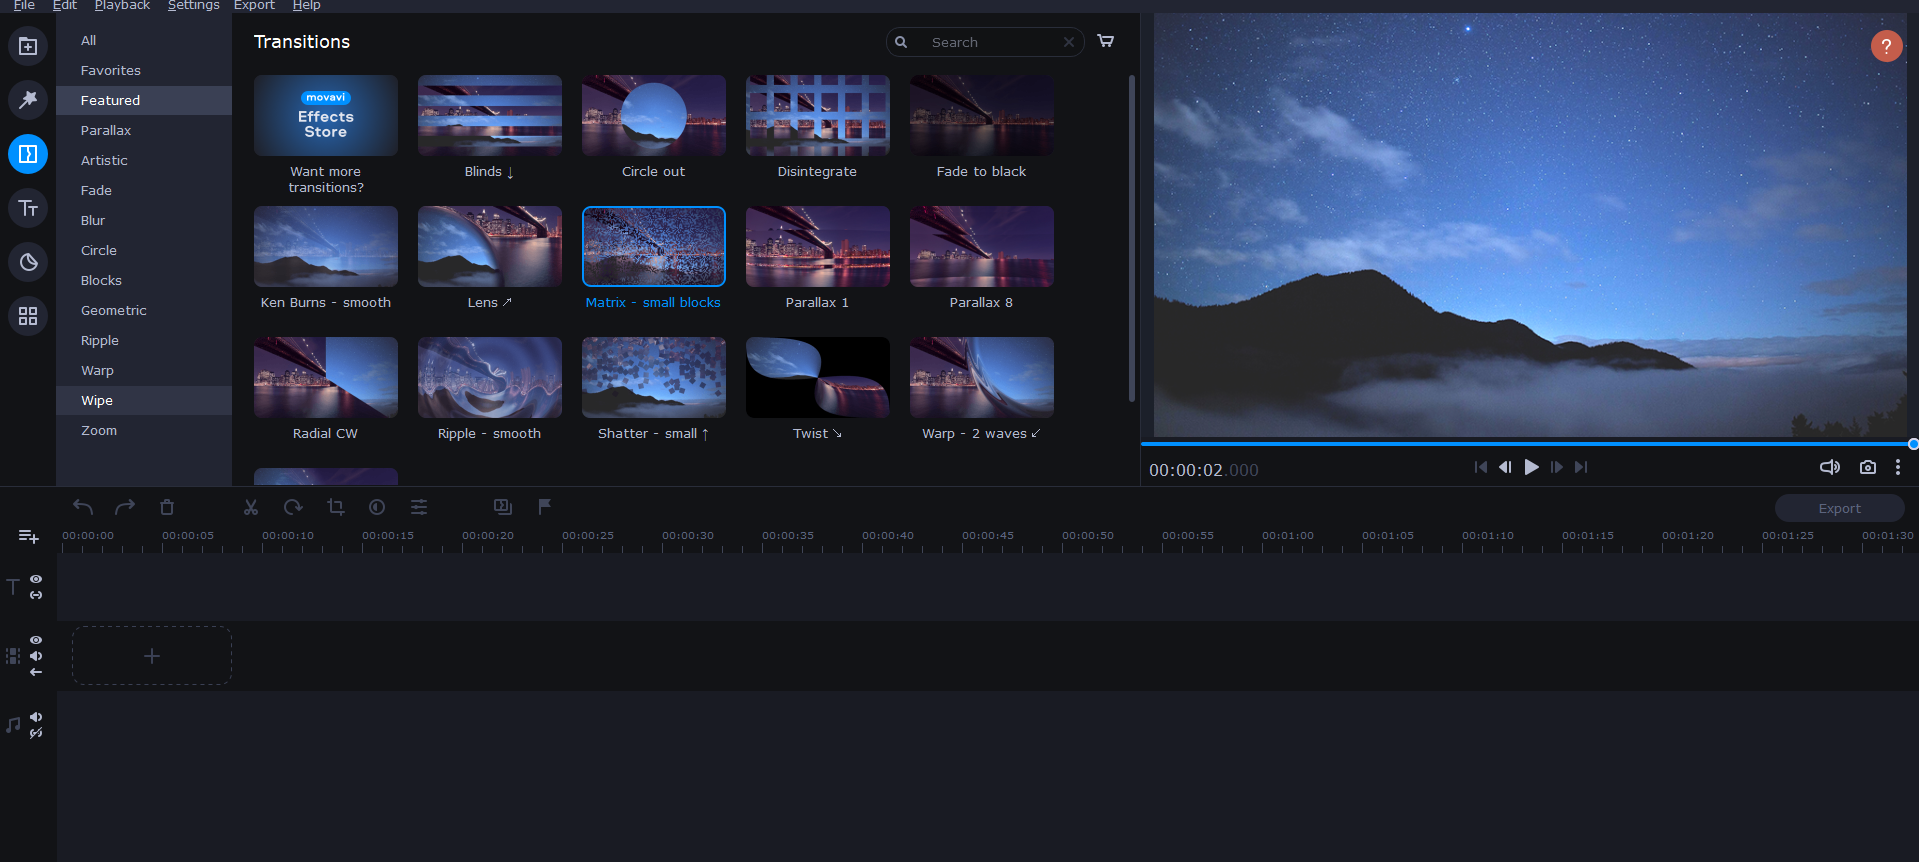1919x862 pixels.
Task: Click the add media plus placeholder
Action: pyautogui.click(x=152, y=656)
